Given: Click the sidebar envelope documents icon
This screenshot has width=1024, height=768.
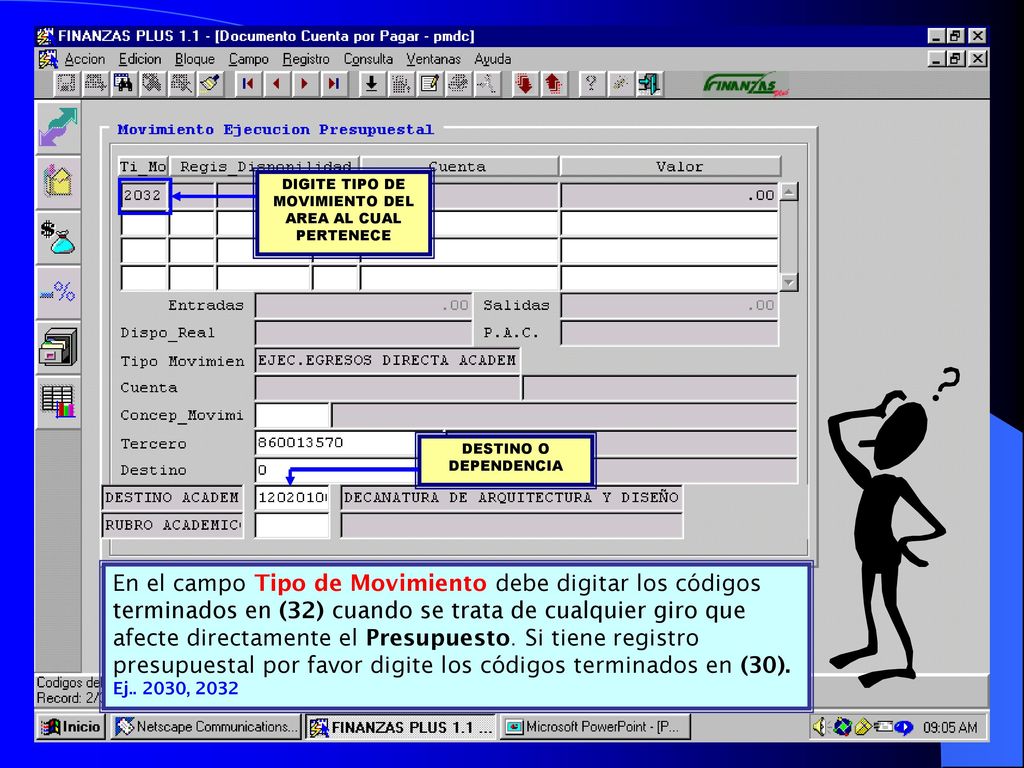Looking at the screenshot, I should coord(58,182).
